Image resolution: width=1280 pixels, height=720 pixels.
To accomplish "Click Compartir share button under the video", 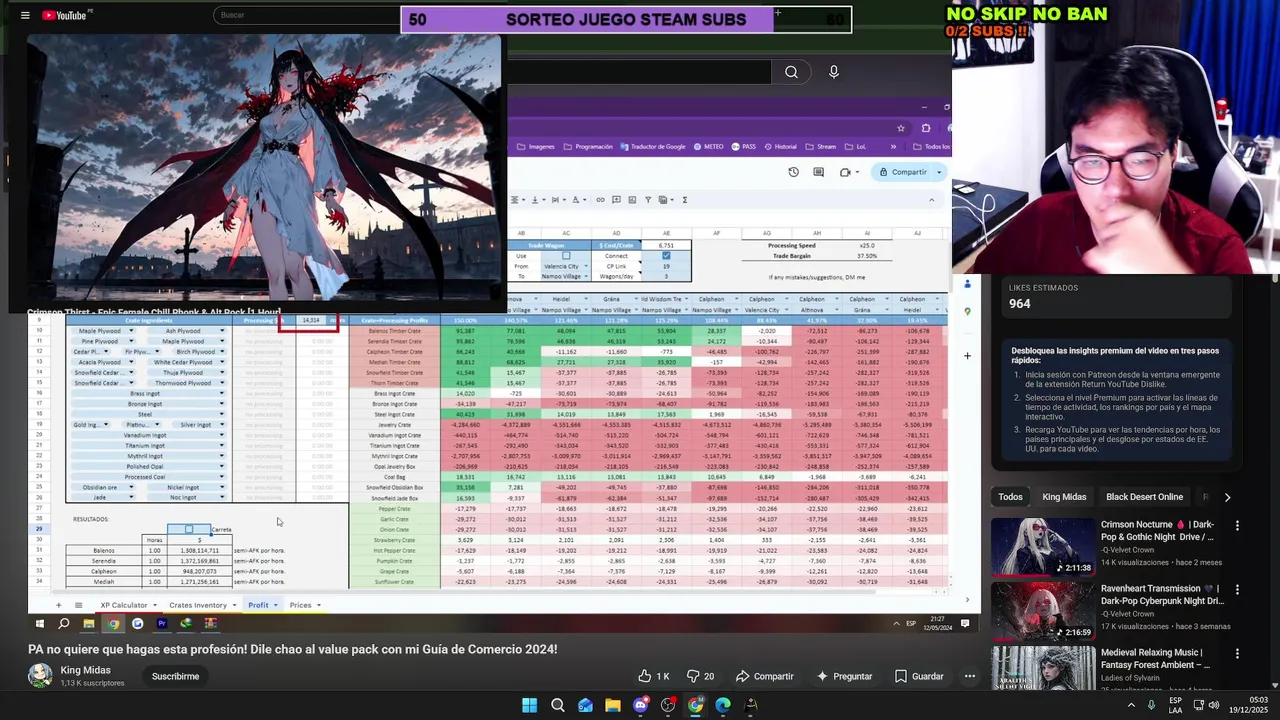I will pyautogui.click(x=765, y=676).
